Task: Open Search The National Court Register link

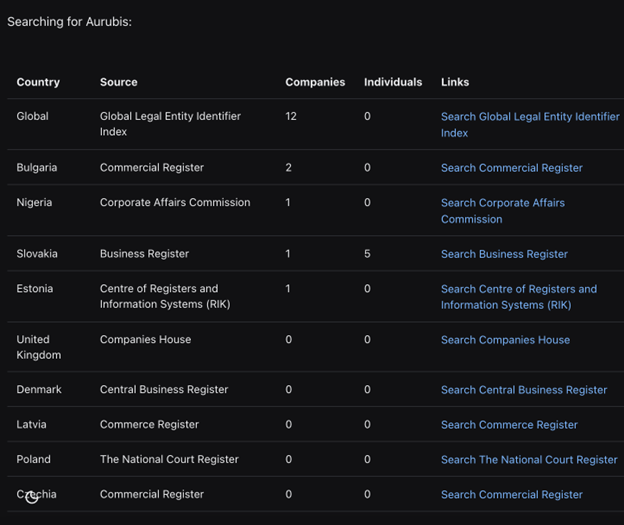Action: point(529,460)
